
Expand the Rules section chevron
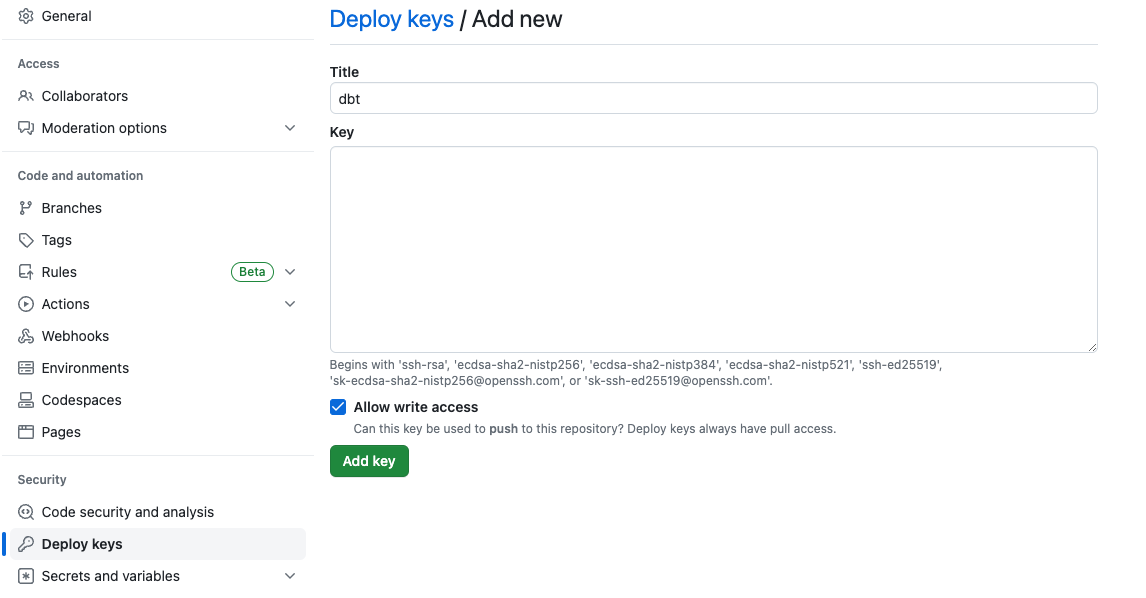(290, 272)
